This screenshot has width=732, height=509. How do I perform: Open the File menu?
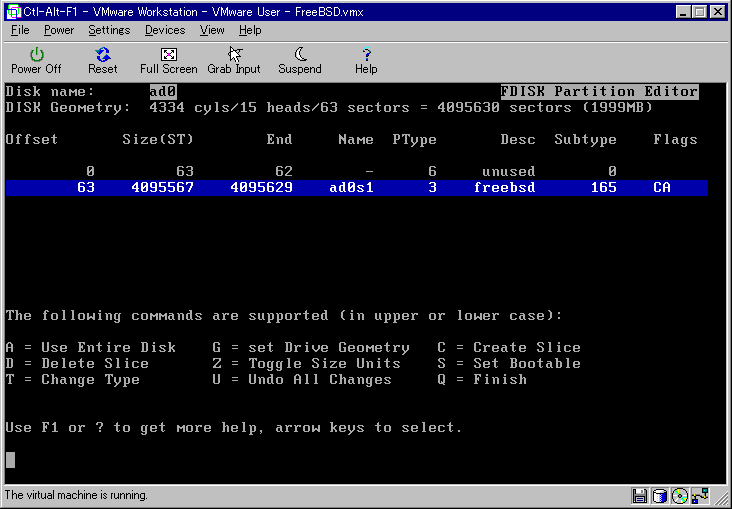(x=20, y=30)
